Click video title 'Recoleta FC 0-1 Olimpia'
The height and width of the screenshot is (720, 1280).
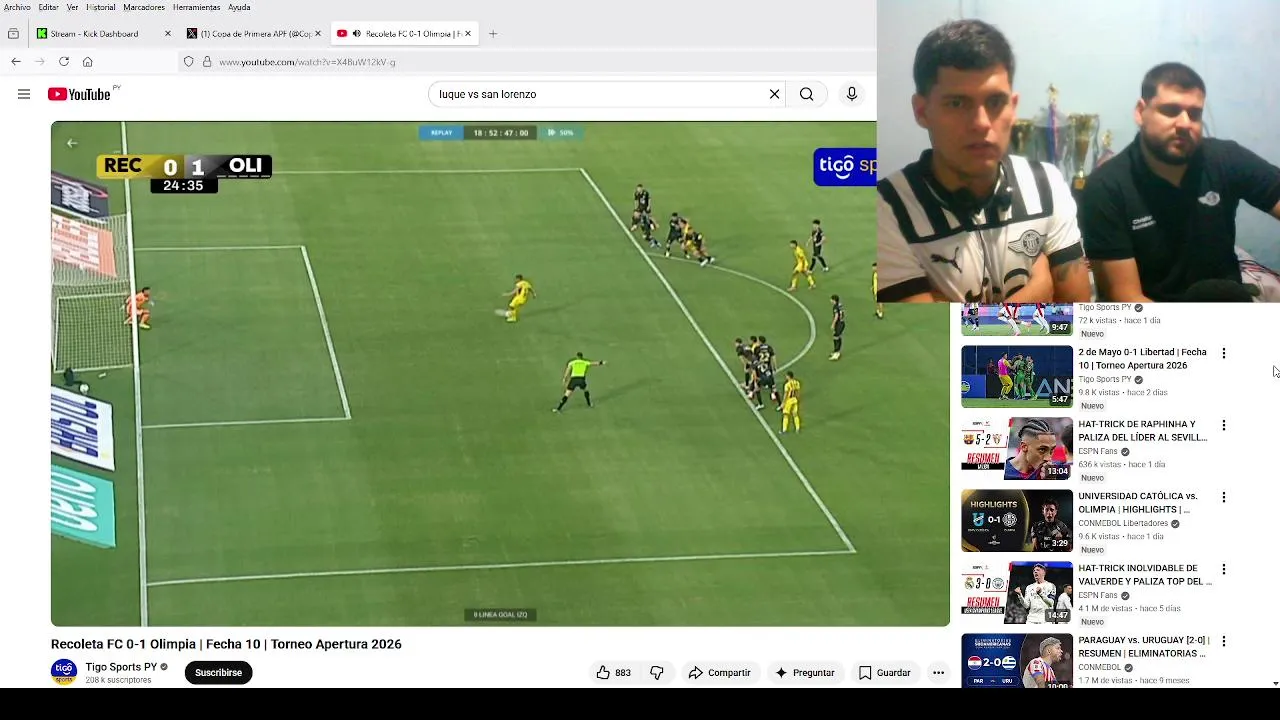(x=226, y=644)
